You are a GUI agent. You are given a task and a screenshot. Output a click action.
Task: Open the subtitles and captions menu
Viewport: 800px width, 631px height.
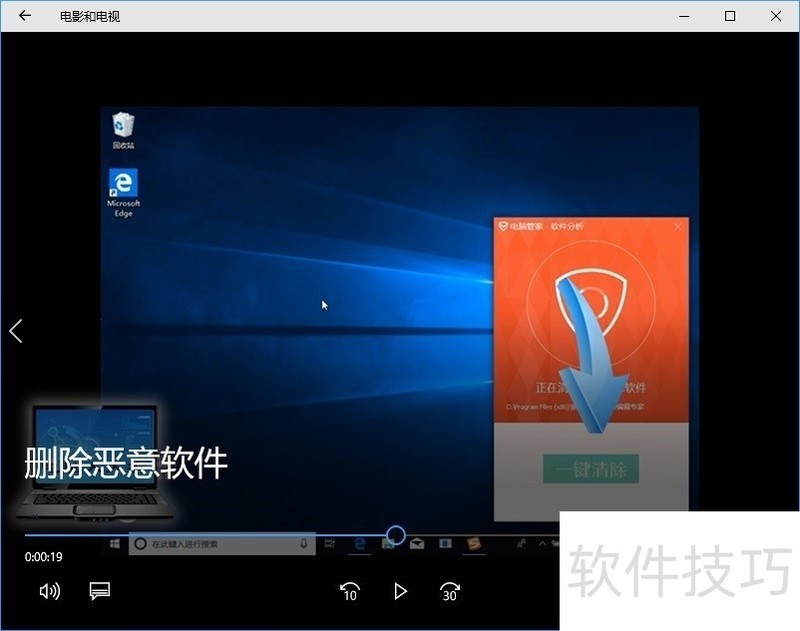(99, 591)
